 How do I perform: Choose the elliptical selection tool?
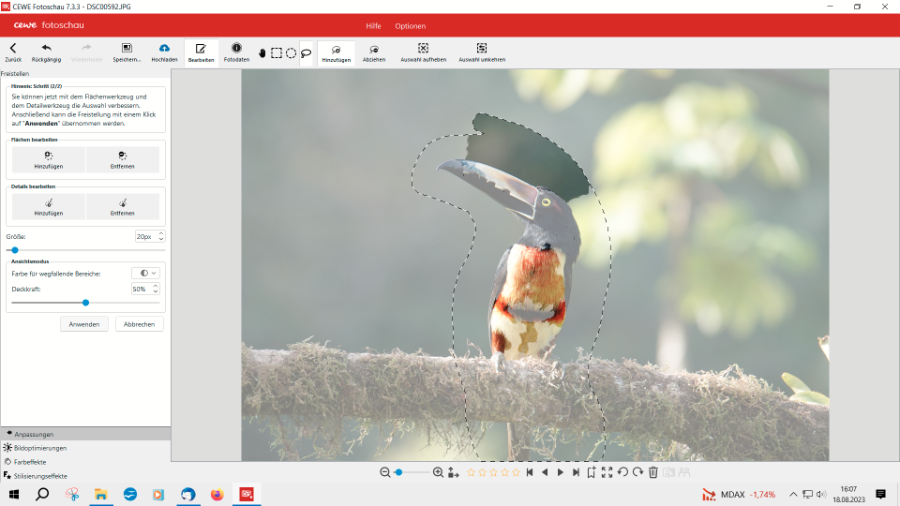point(291,52)
